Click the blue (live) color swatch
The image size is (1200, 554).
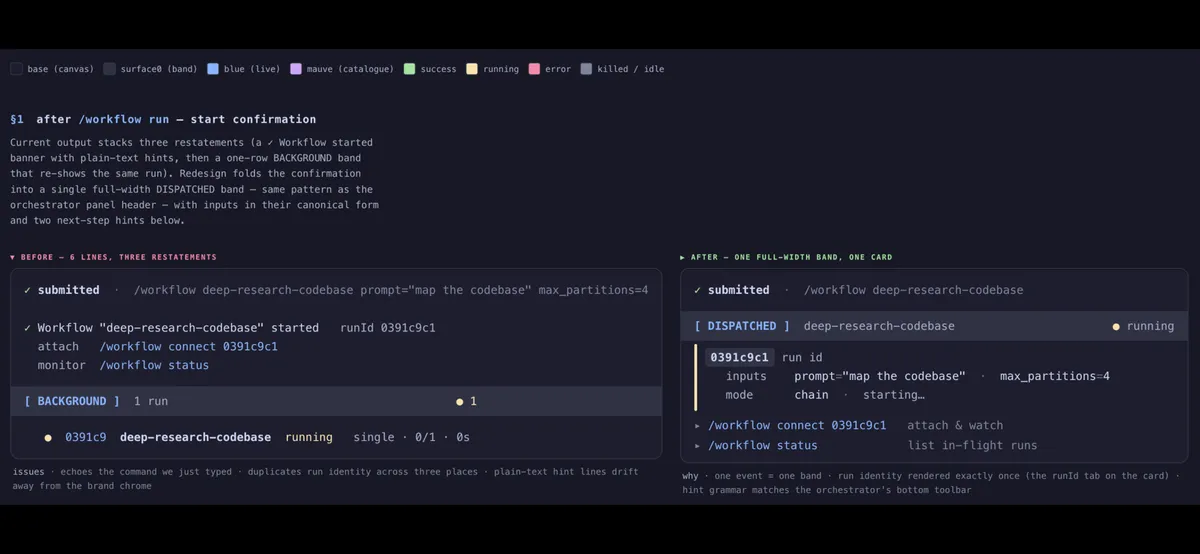(213, 69)
